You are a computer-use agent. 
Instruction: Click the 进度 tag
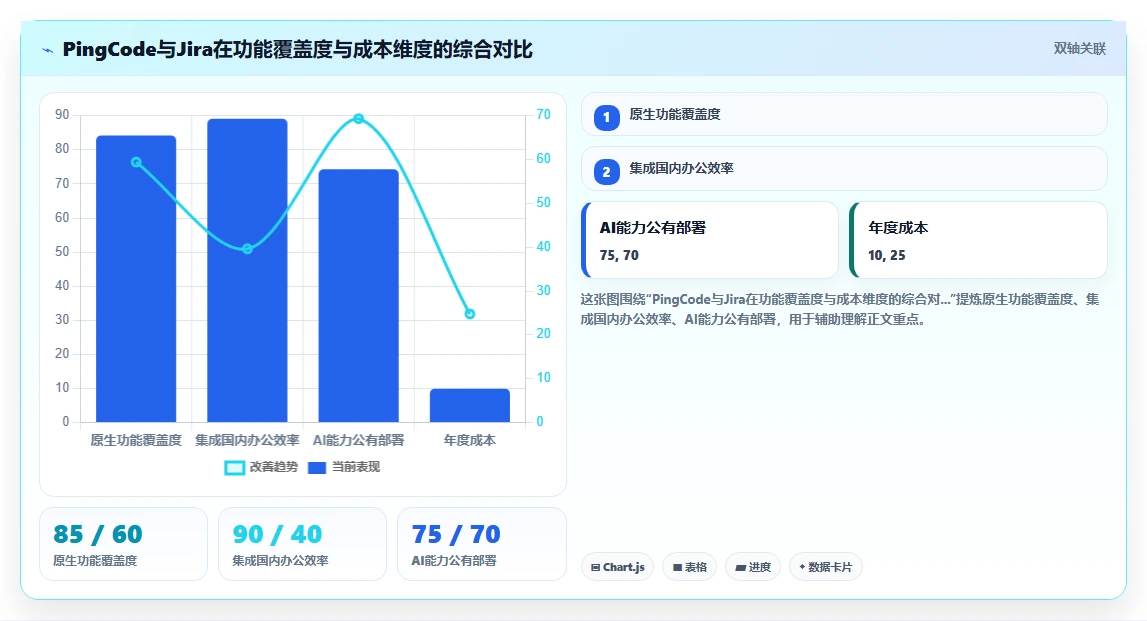[x=753, y=567]
